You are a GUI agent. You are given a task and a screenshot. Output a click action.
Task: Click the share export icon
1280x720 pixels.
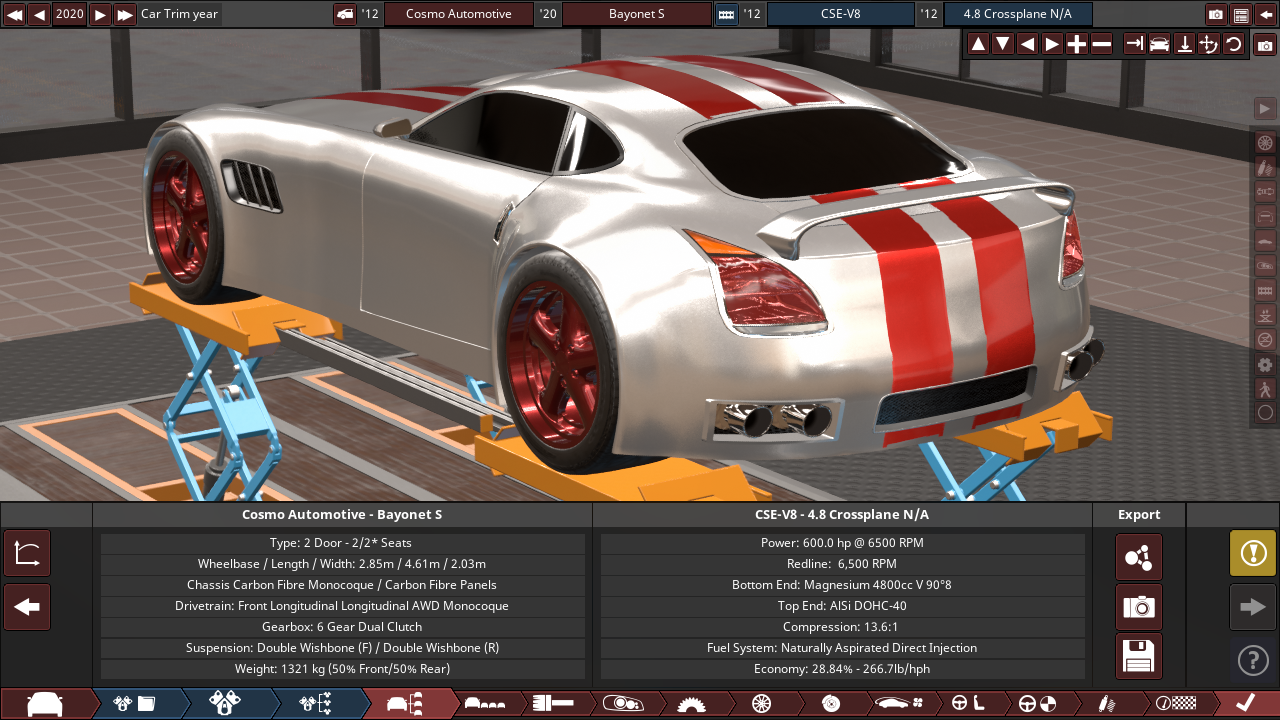pos(1139,557)
